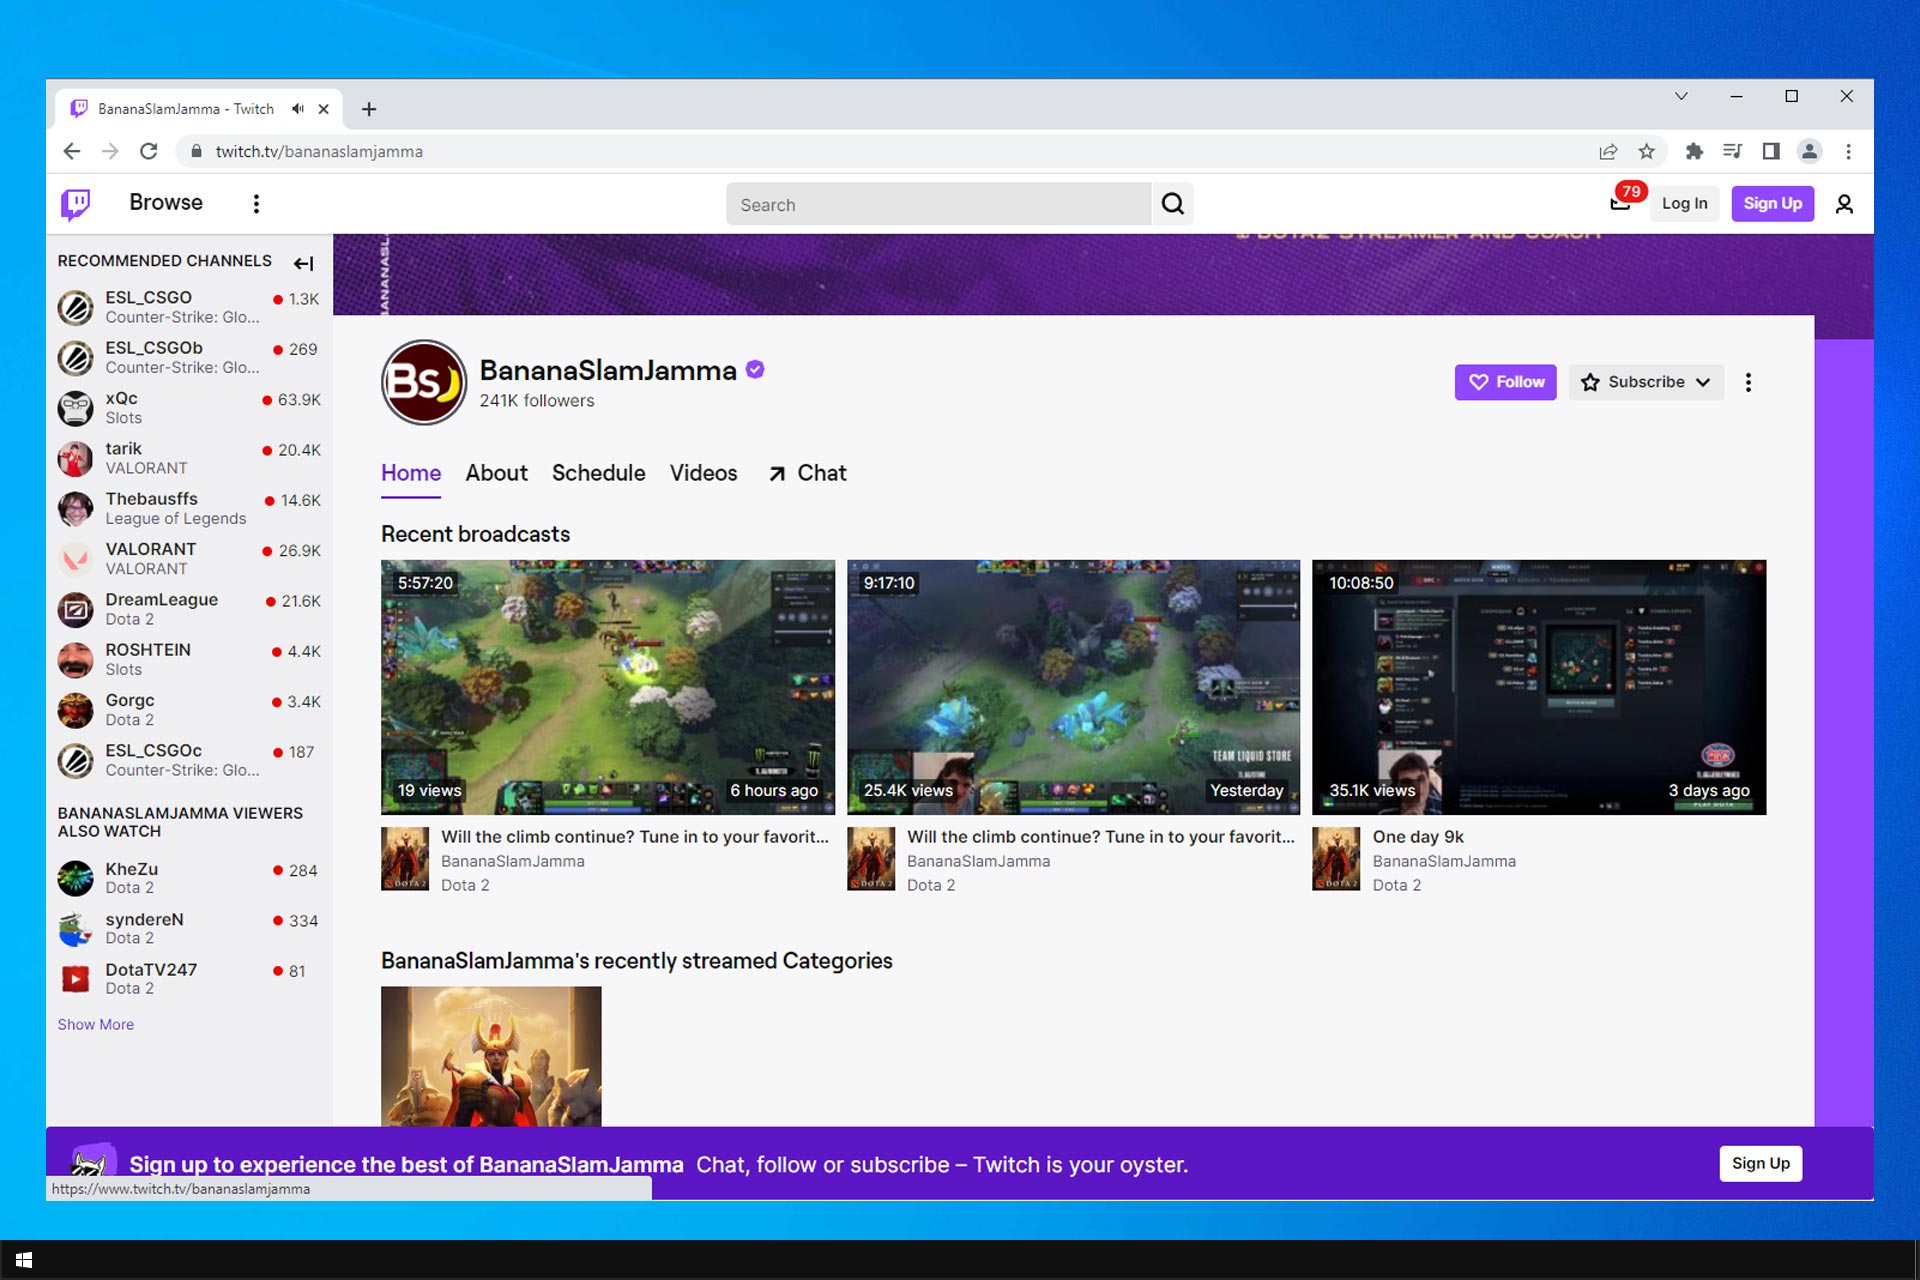Click the 241K followers text
The image size is (1920, 1280).
(537, 401)
